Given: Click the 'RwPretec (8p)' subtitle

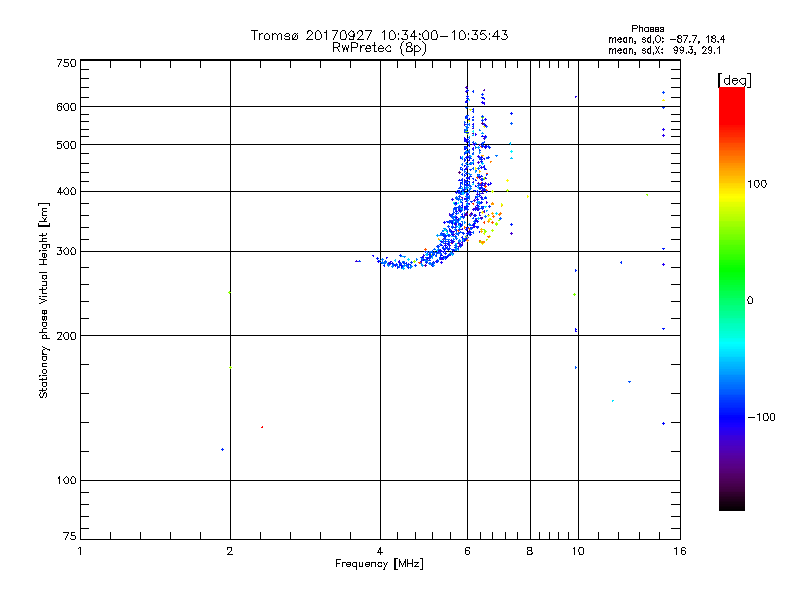Looking at the screenshot, I should tap(379, 48).
